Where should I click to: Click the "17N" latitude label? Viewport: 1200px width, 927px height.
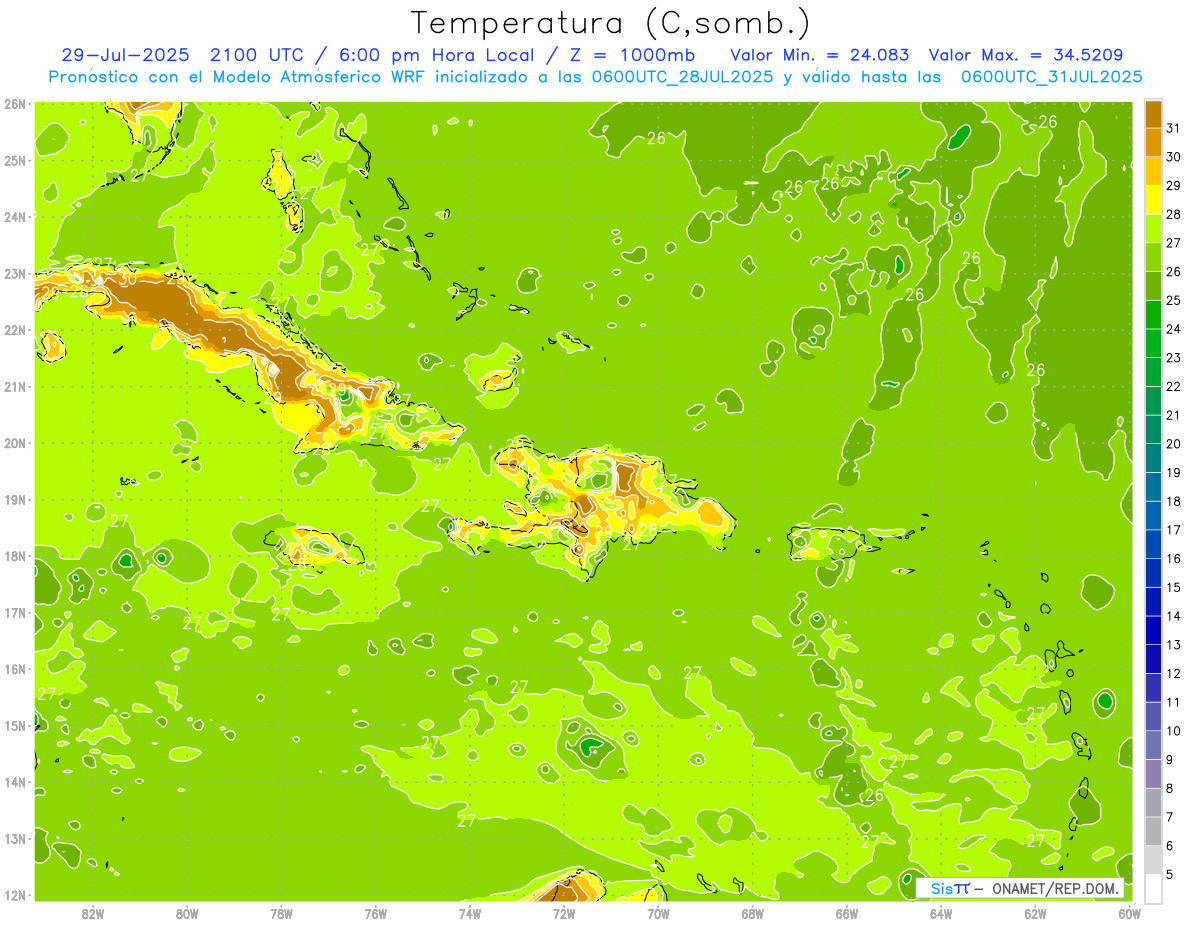point(14,613)
